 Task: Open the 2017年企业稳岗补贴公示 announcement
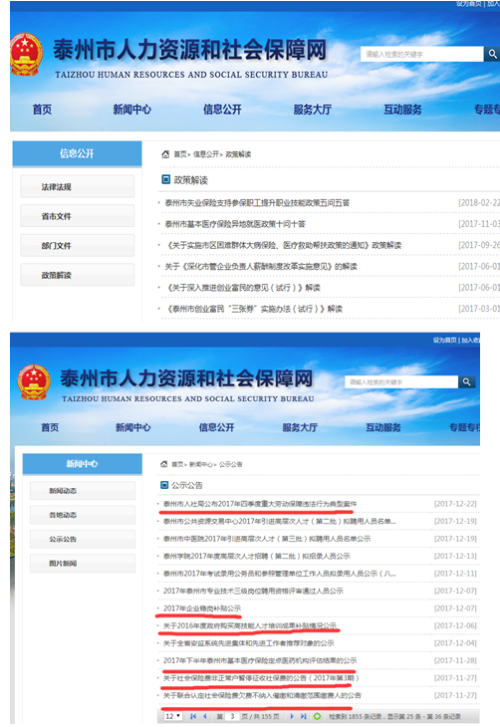[x=202, y=608]
